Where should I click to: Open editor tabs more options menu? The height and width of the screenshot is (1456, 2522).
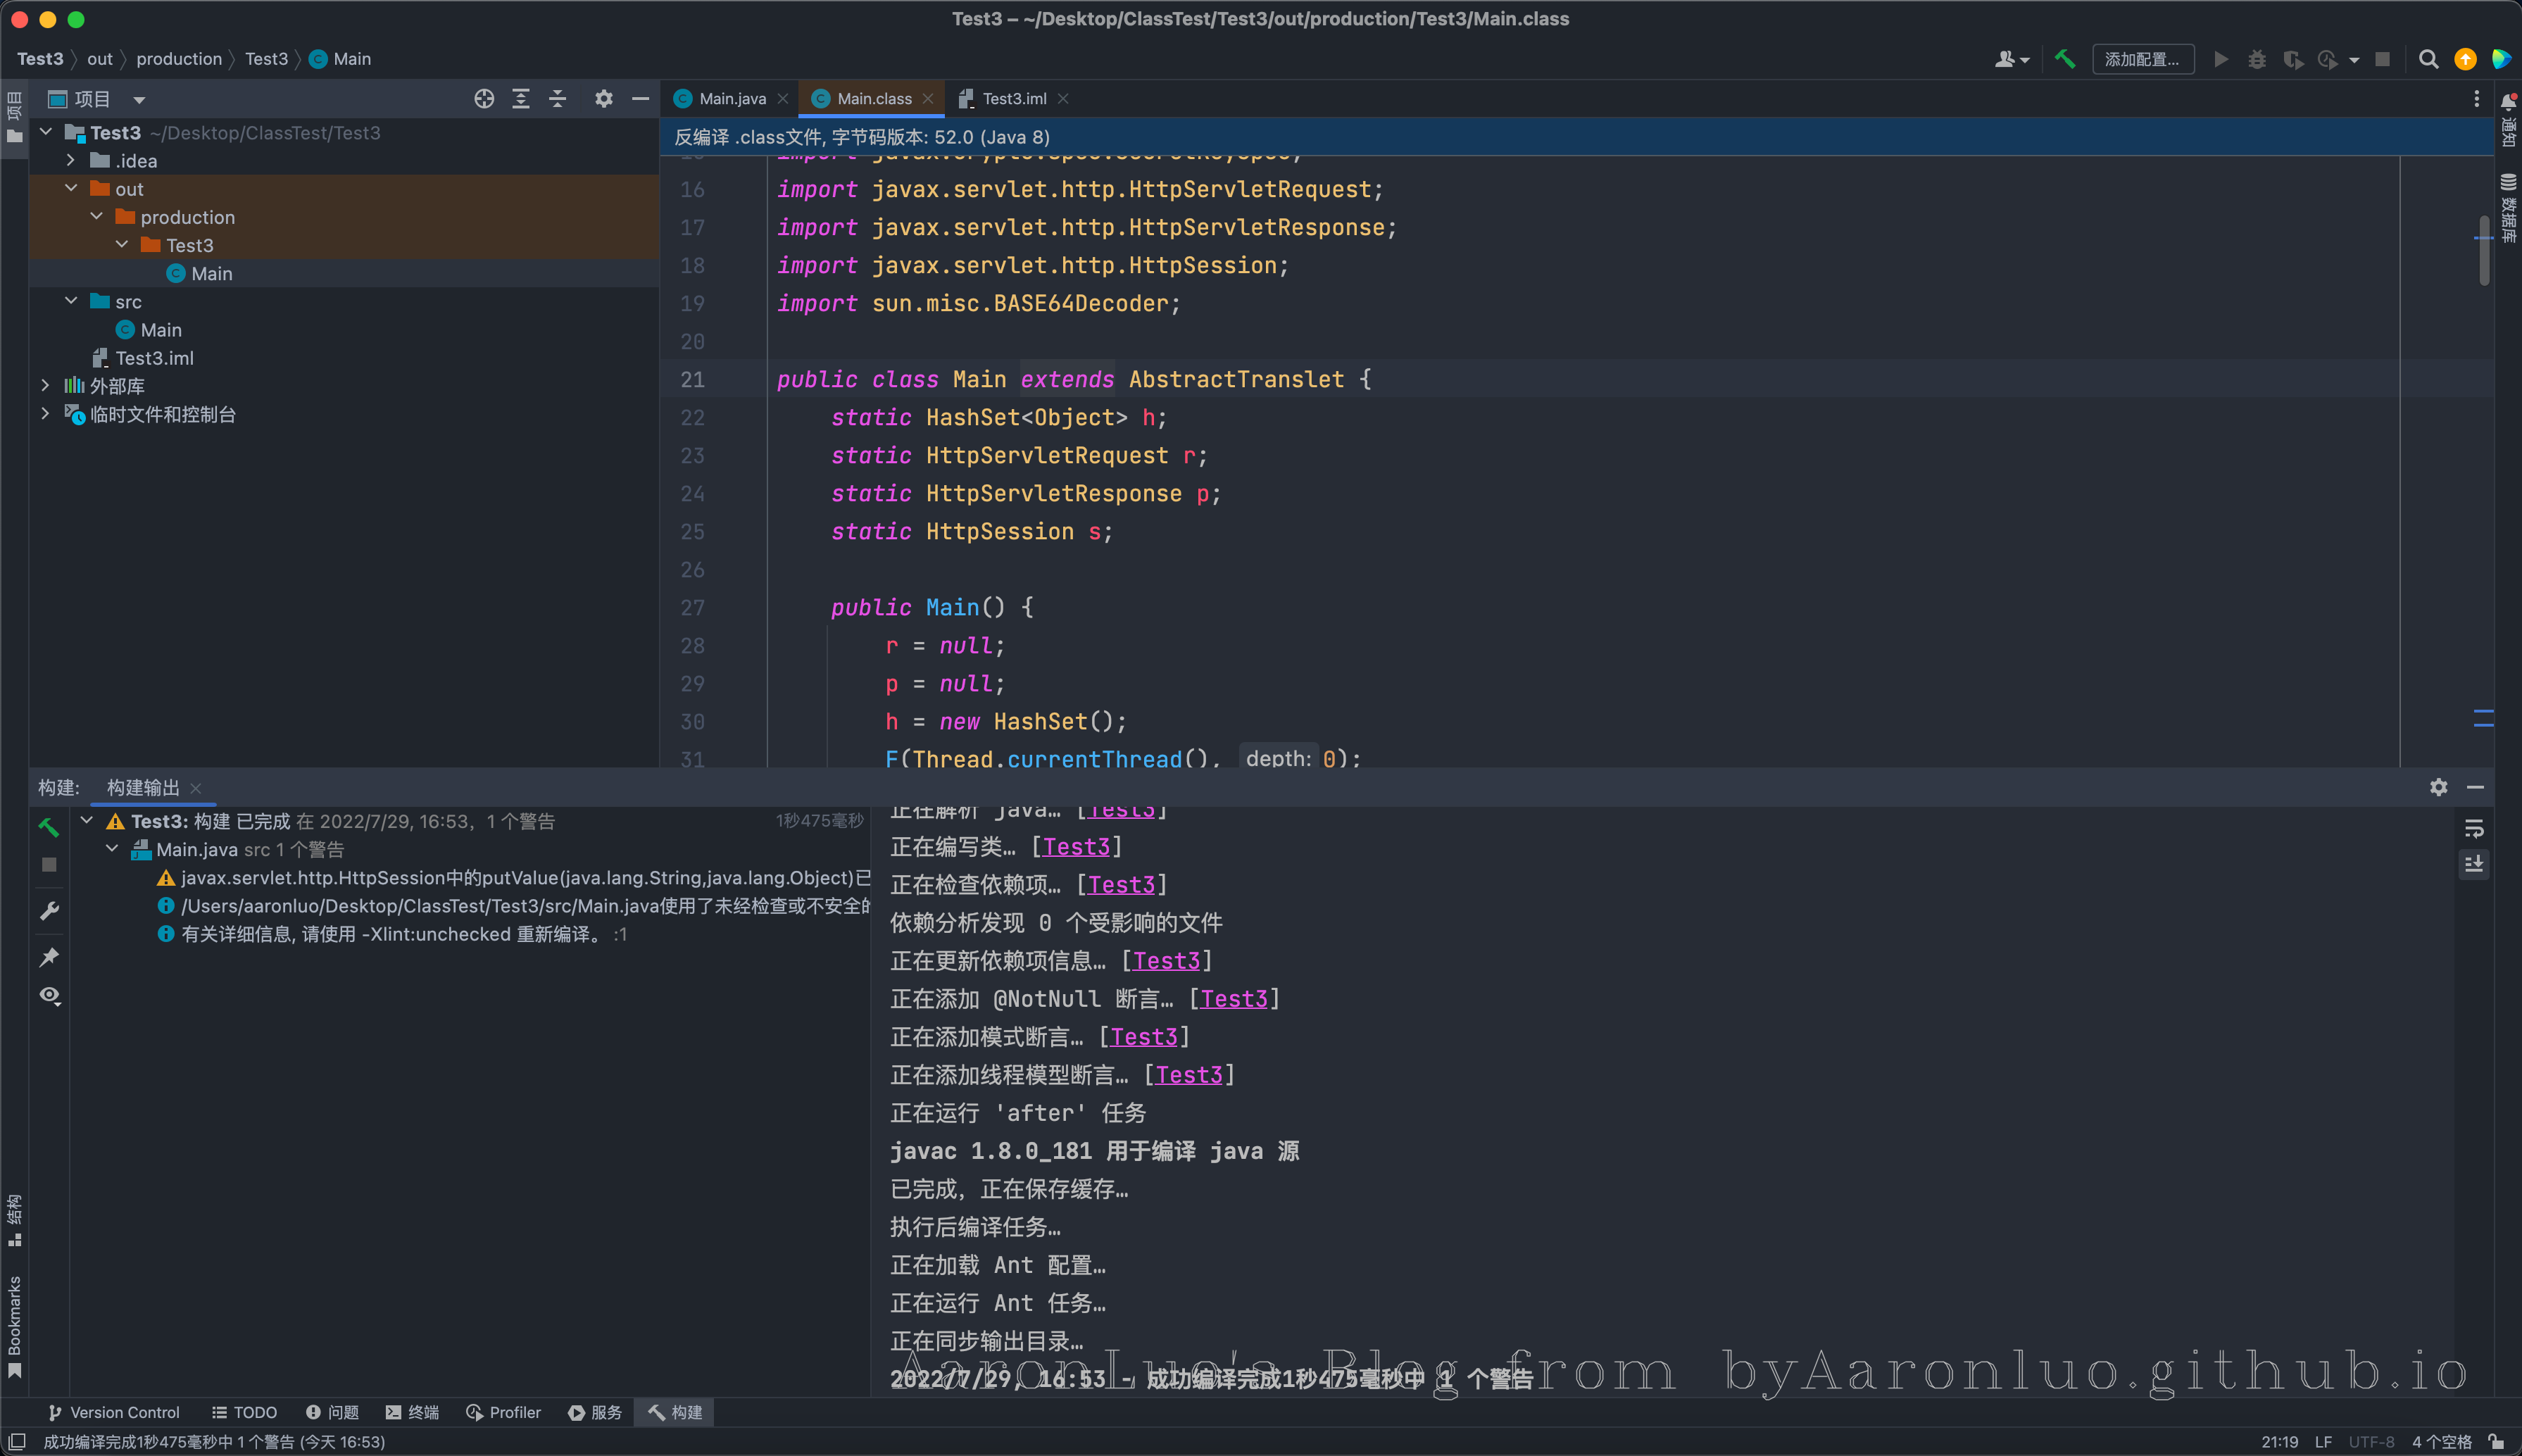click(2476, 98)
